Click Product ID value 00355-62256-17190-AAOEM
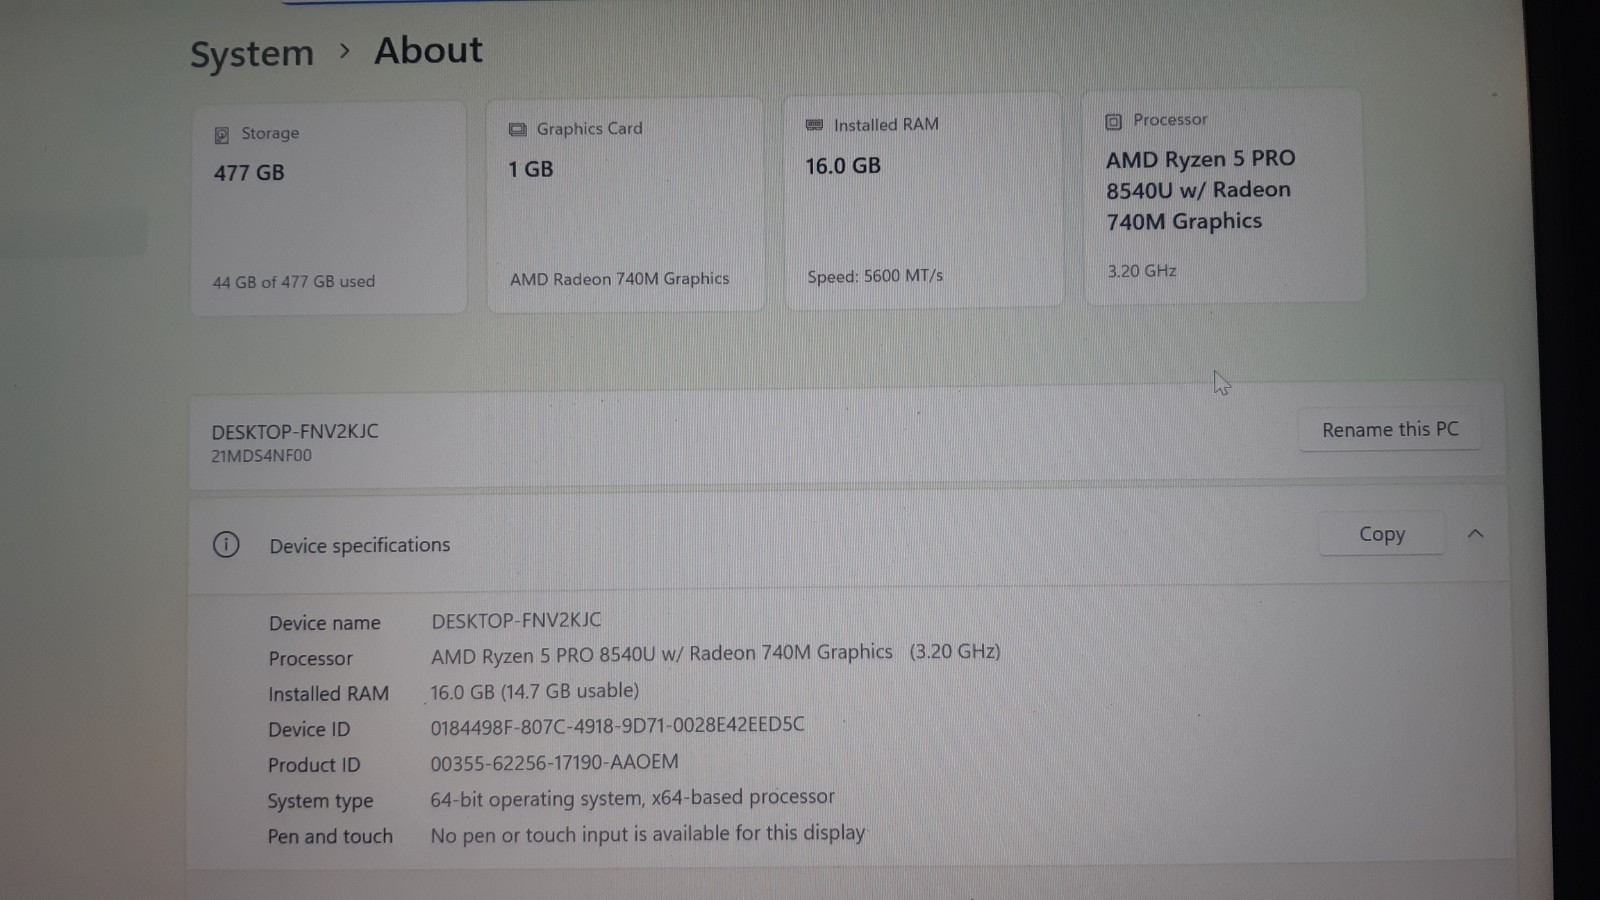 point(554,762)
